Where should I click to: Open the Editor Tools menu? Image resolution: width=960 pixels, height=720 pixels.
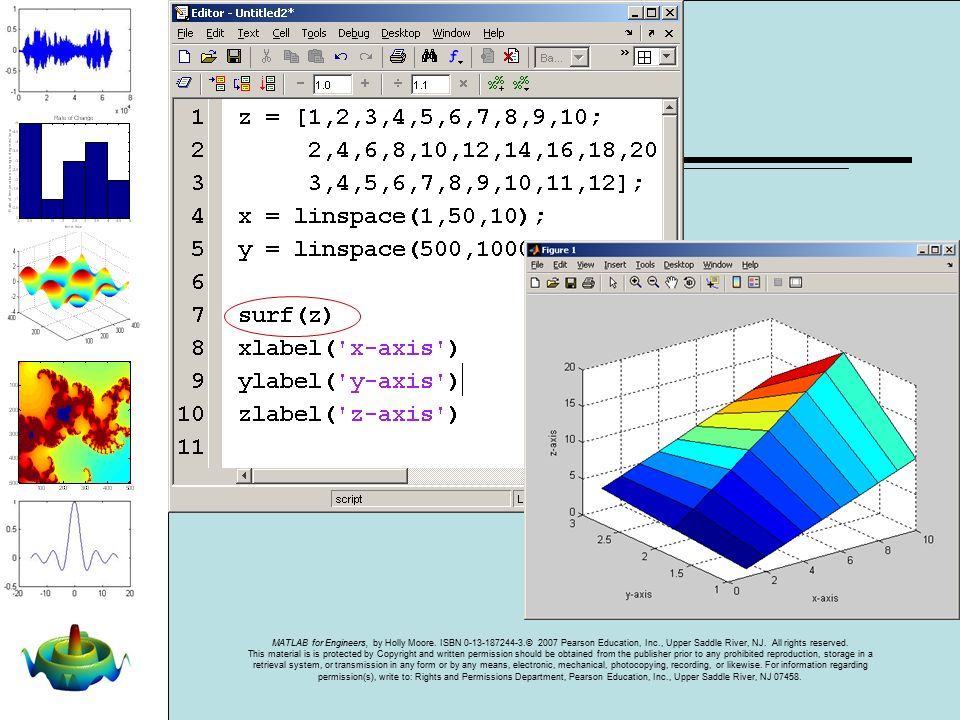pyautogui.click(x=313, y=33)
